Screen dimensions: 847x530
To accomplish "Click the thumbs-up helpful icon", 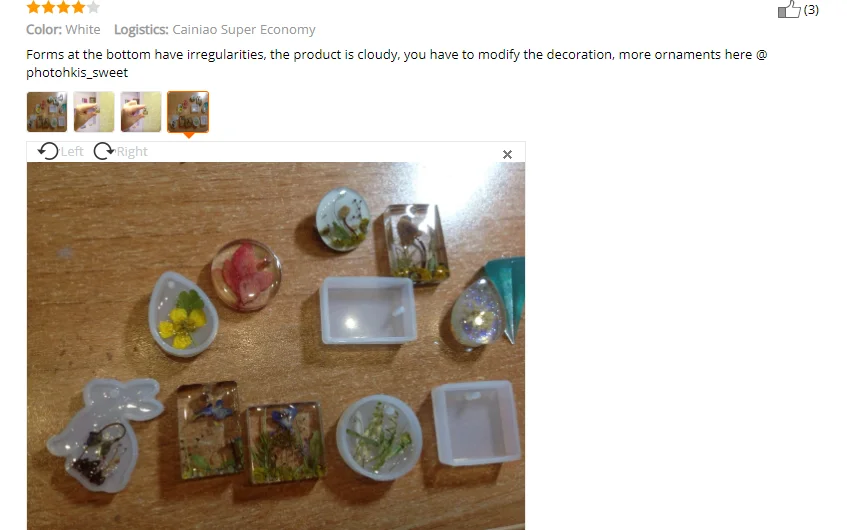I will pyautogui.click(x=789, y=9).
